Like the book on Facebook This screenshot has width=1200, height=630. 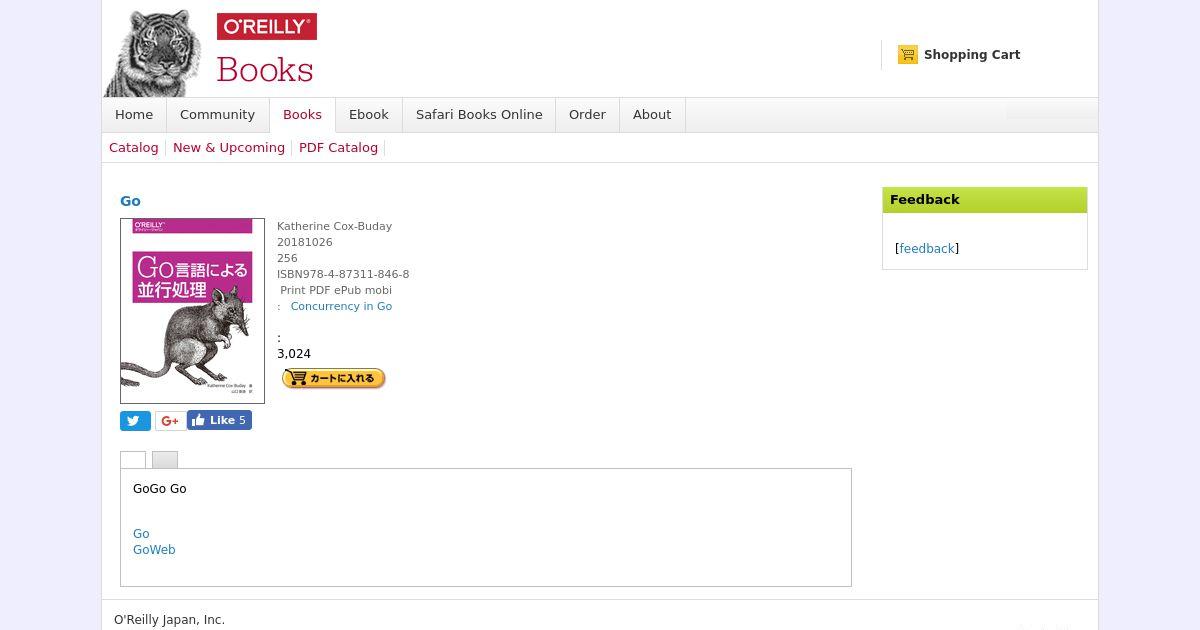(x=219, y=420)
